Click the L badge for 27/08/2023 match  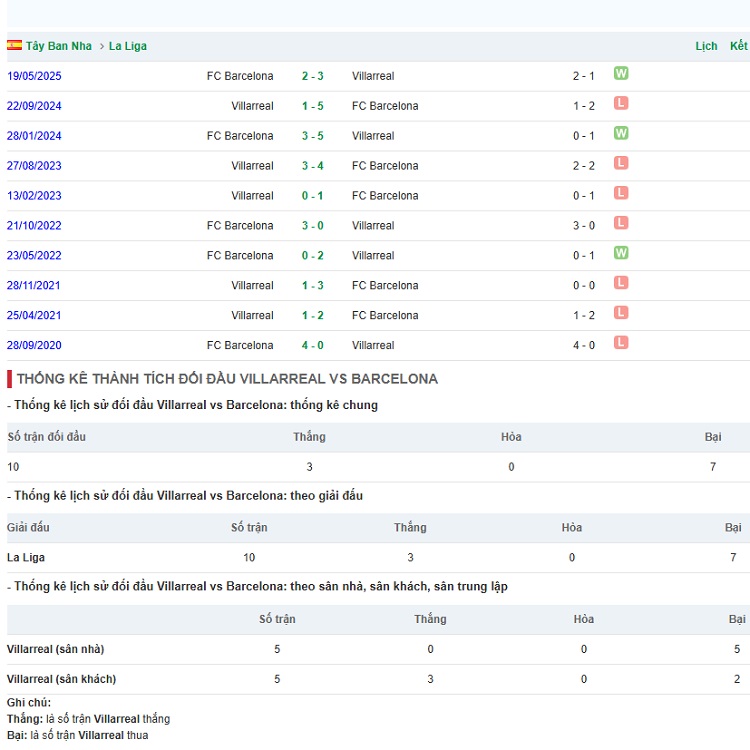pos(621,163)
